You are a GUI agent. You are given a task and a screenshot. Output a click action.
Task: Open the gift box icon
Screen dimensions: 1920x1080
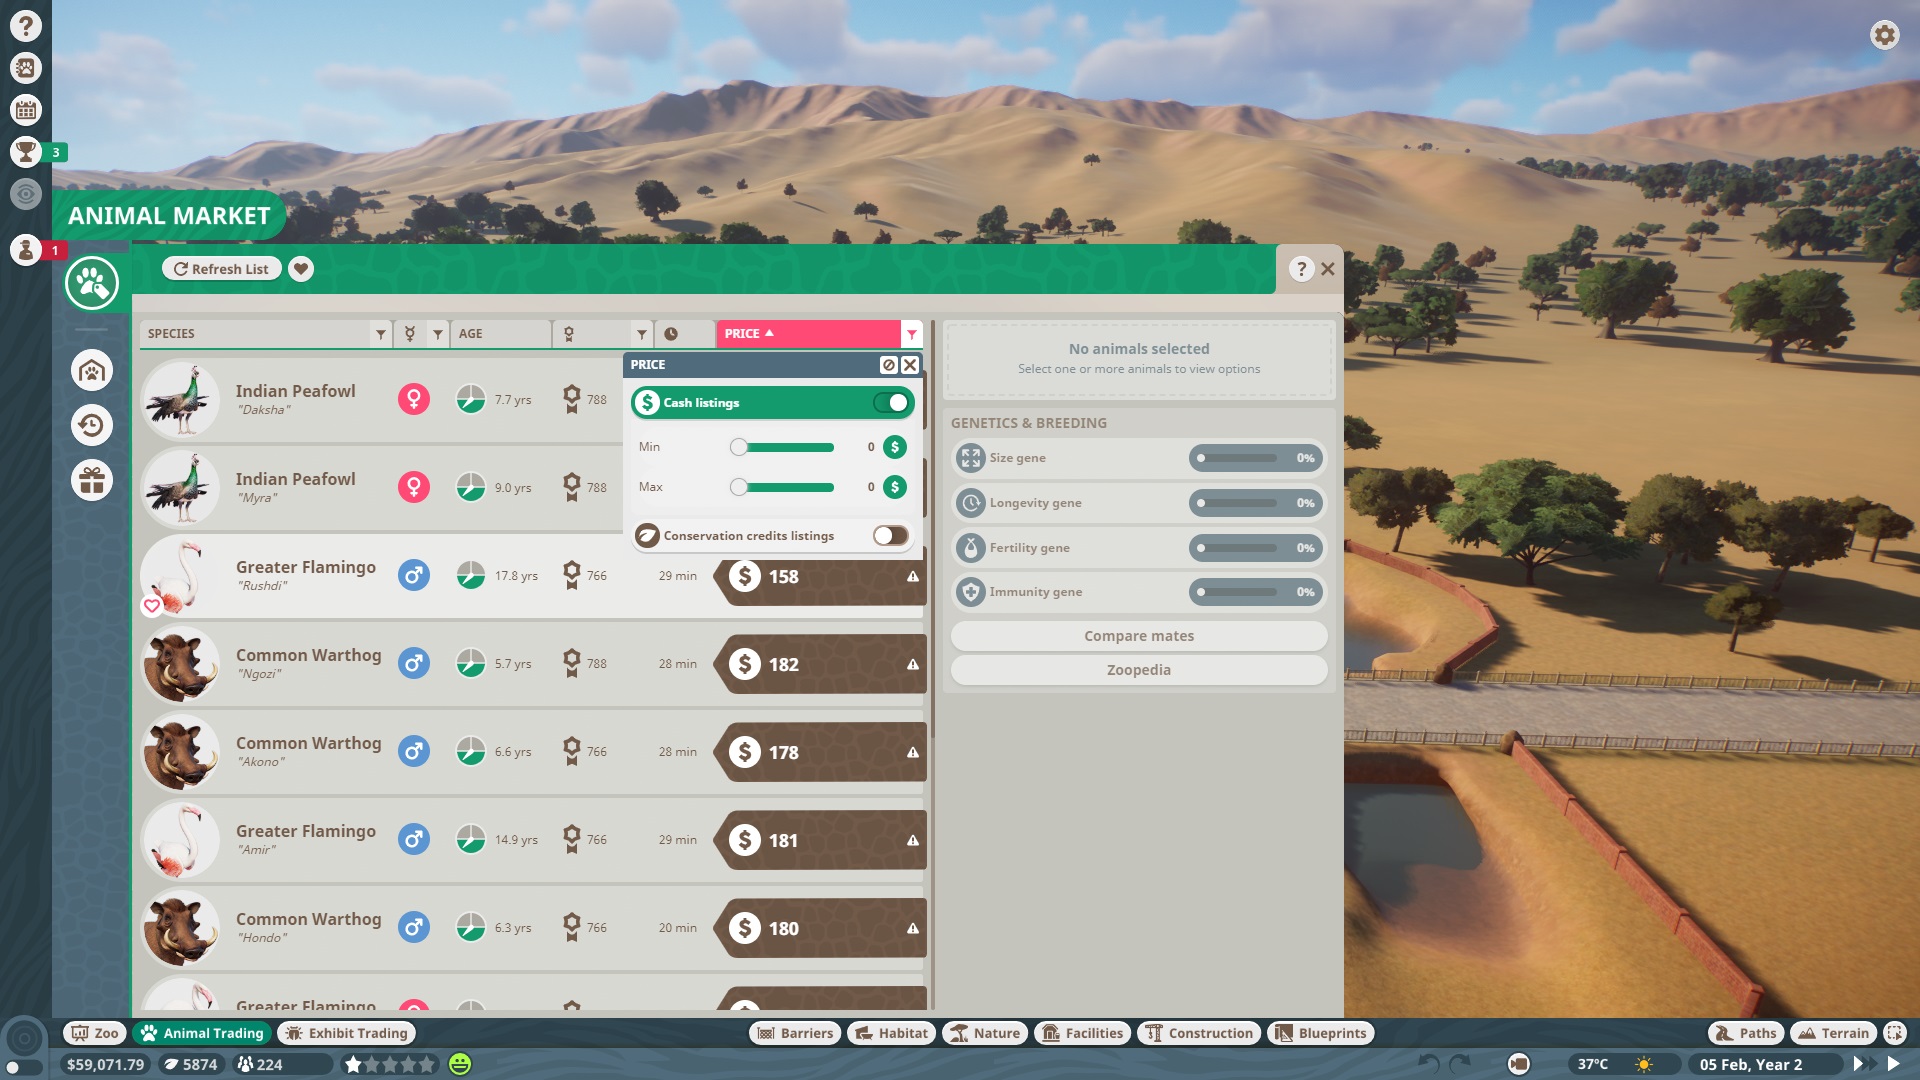coord(92,481)
